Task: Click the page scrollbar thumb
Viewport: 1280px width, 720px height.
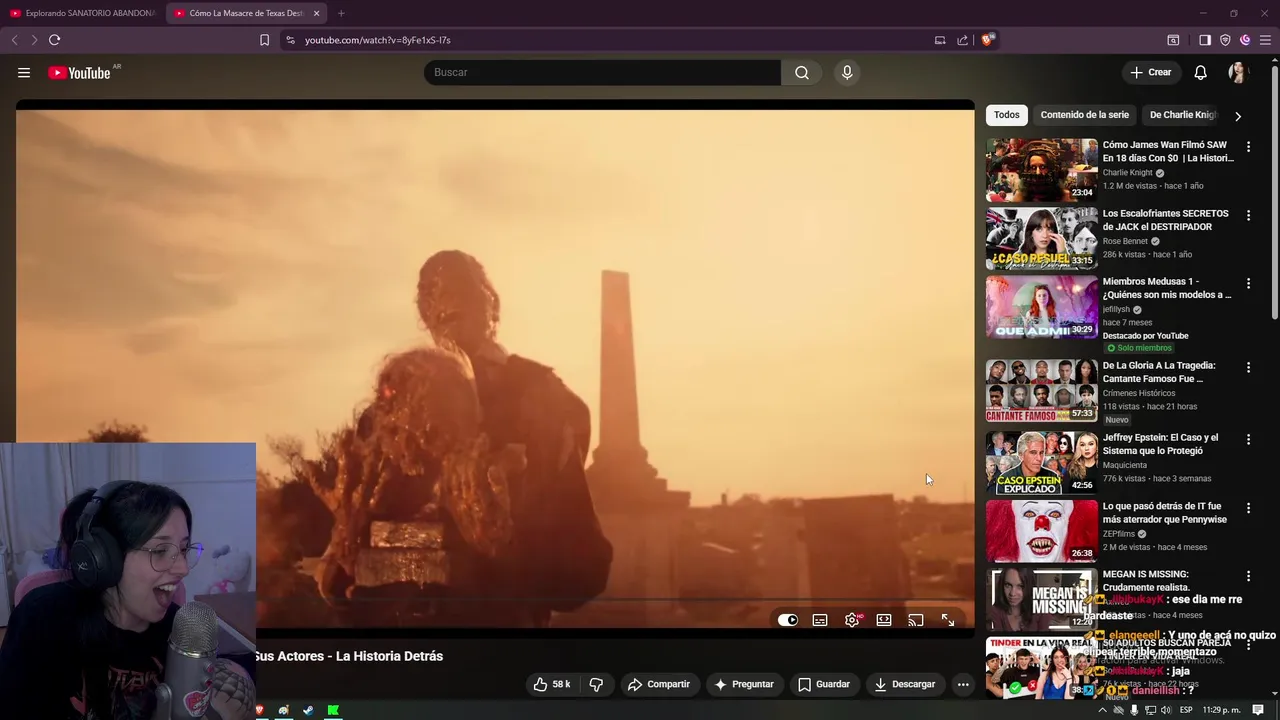Action: pos(1274,192)
